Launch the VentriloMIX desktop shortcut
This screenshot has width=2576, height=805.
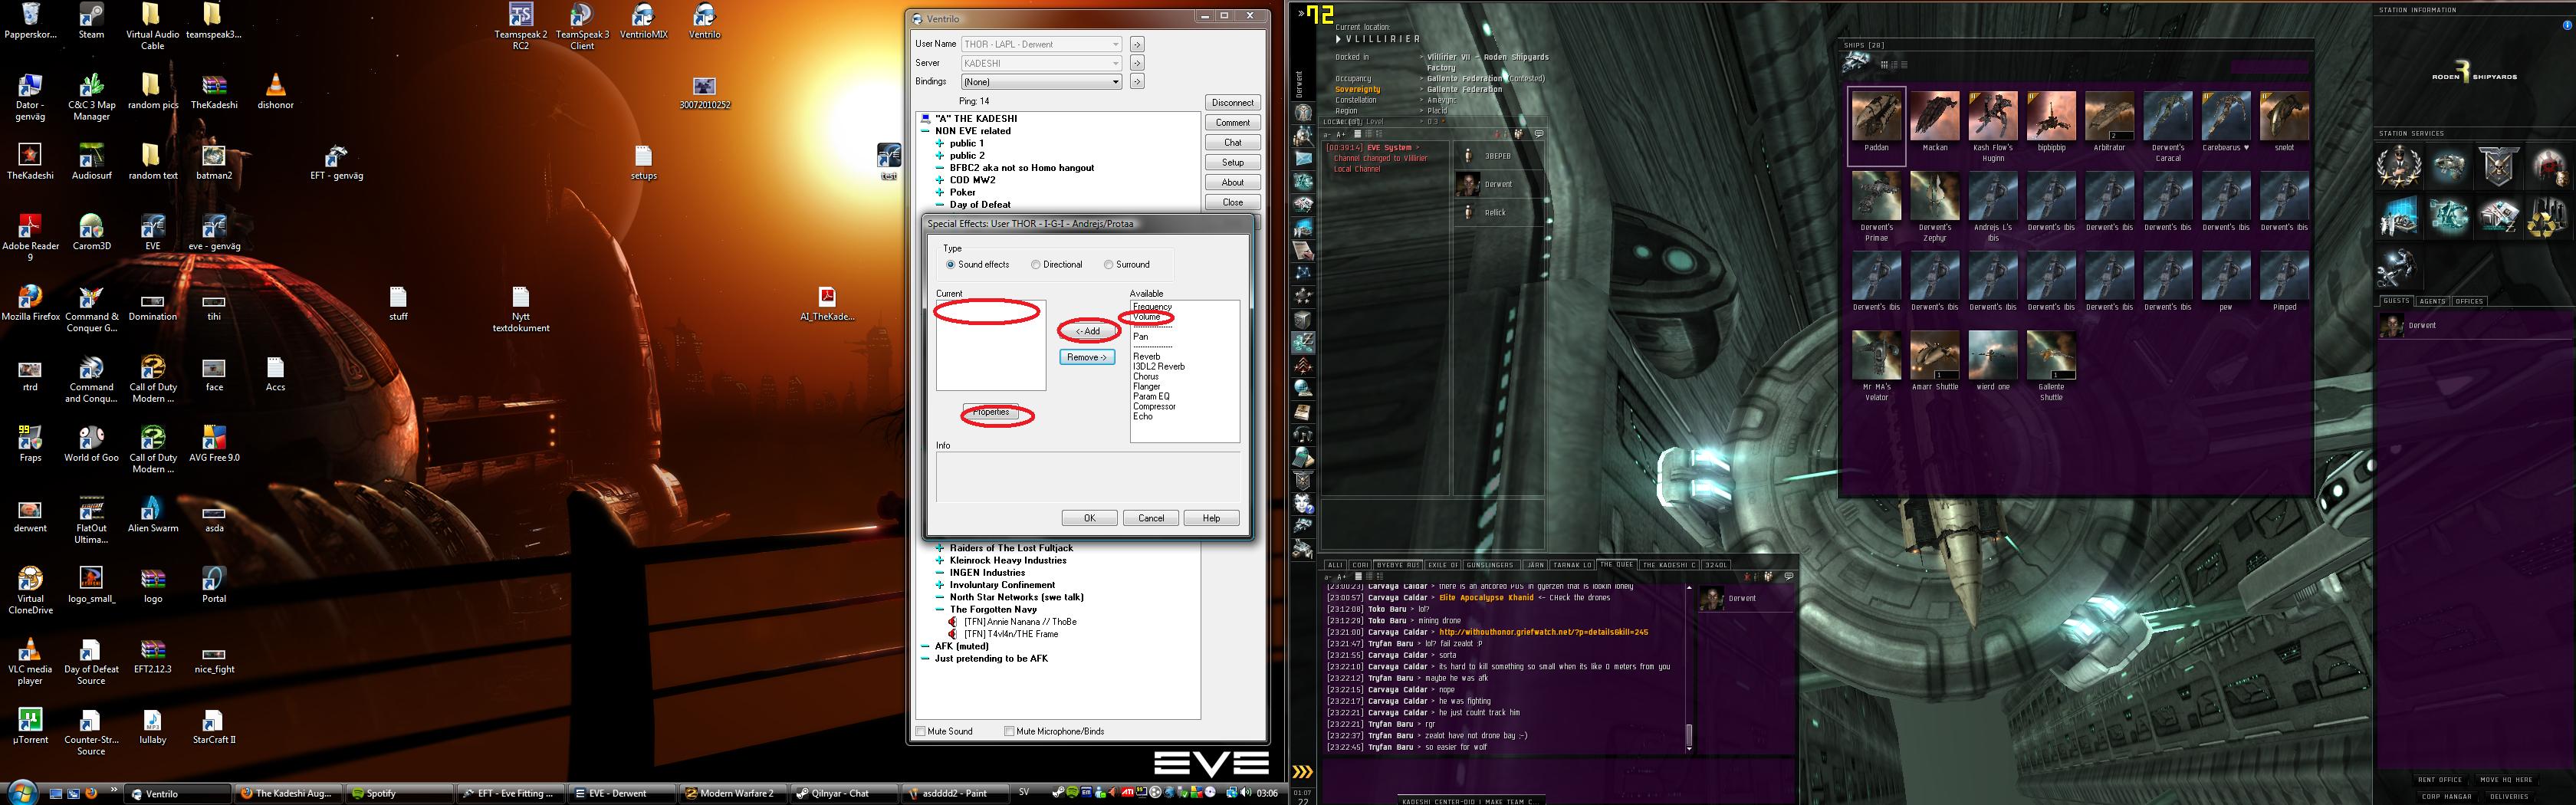pyautogui.click(x=643, y=21)
